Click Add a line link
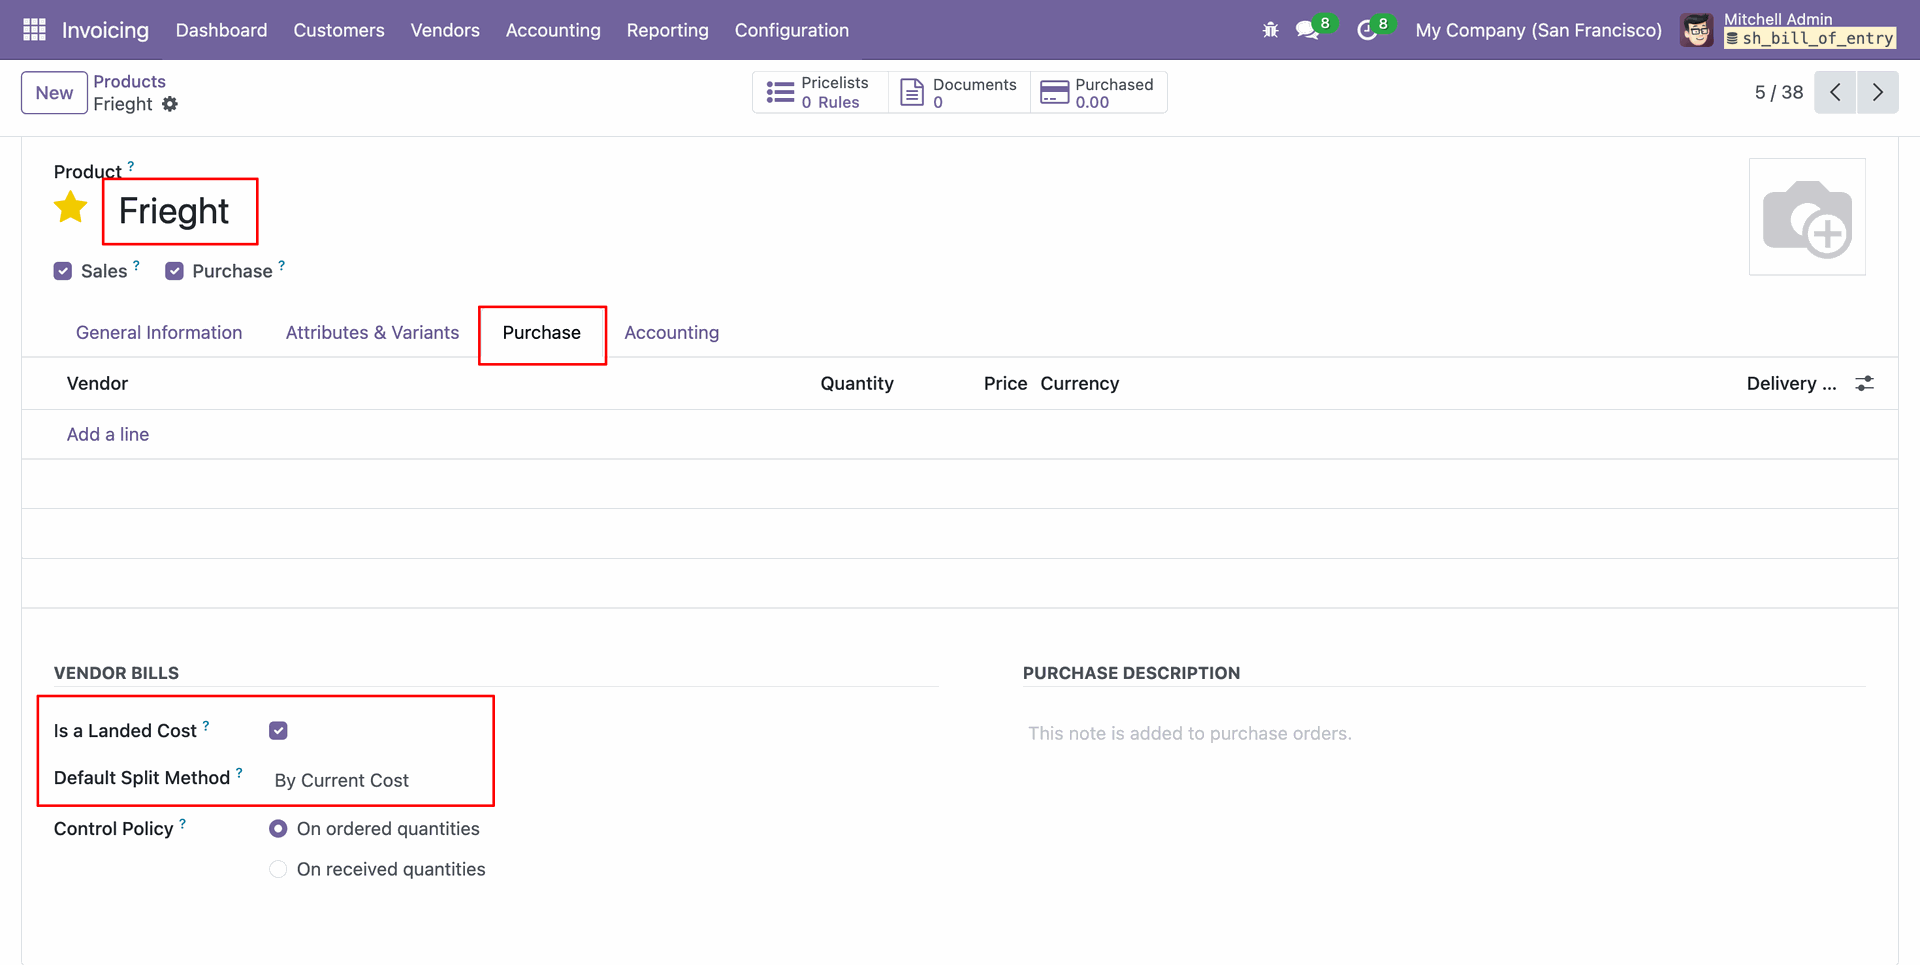 (x=108, y=434)
